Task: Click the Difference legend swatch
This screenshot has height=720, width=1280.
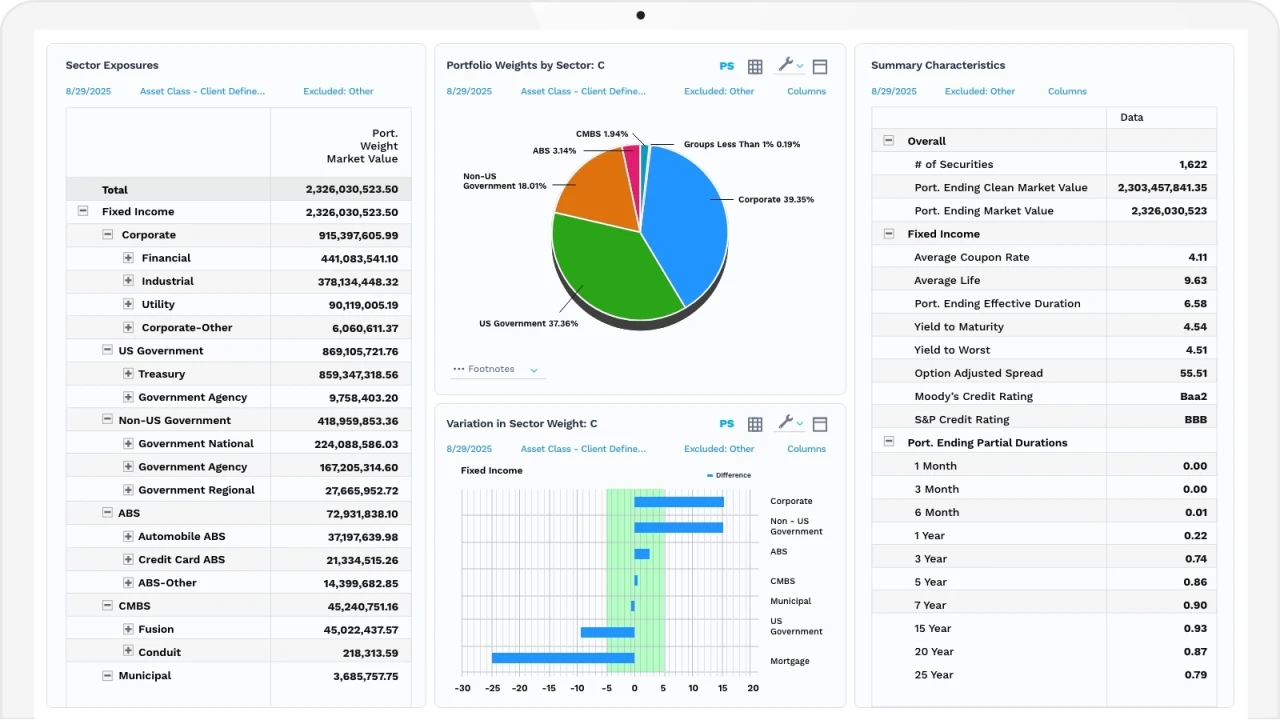Action: [x=710, y=476]
